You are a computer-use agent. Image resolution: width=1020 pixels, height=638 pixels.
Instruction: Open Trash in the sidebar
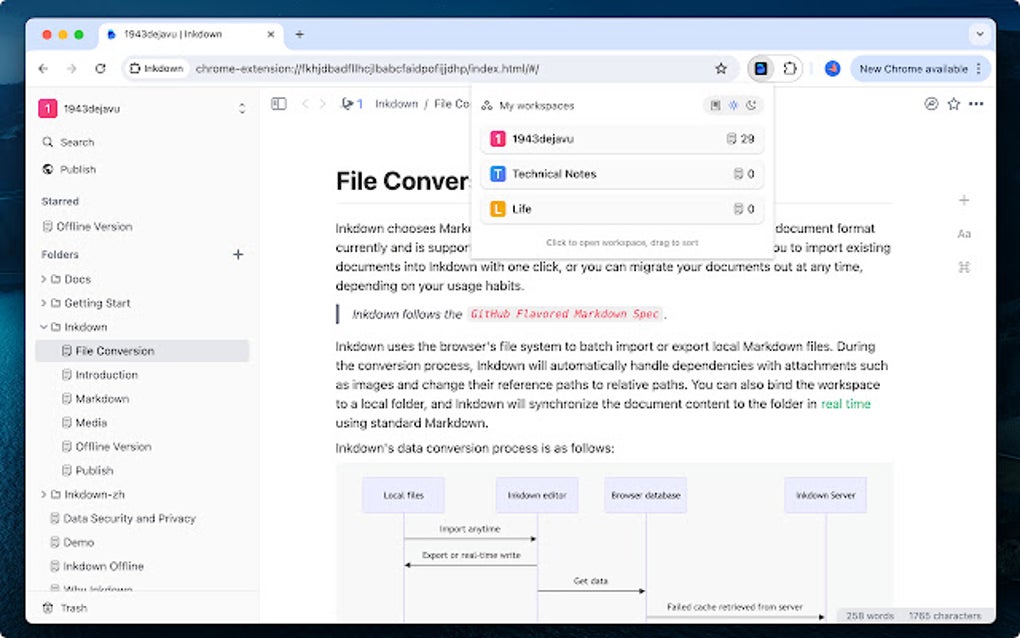coord(73,608)
